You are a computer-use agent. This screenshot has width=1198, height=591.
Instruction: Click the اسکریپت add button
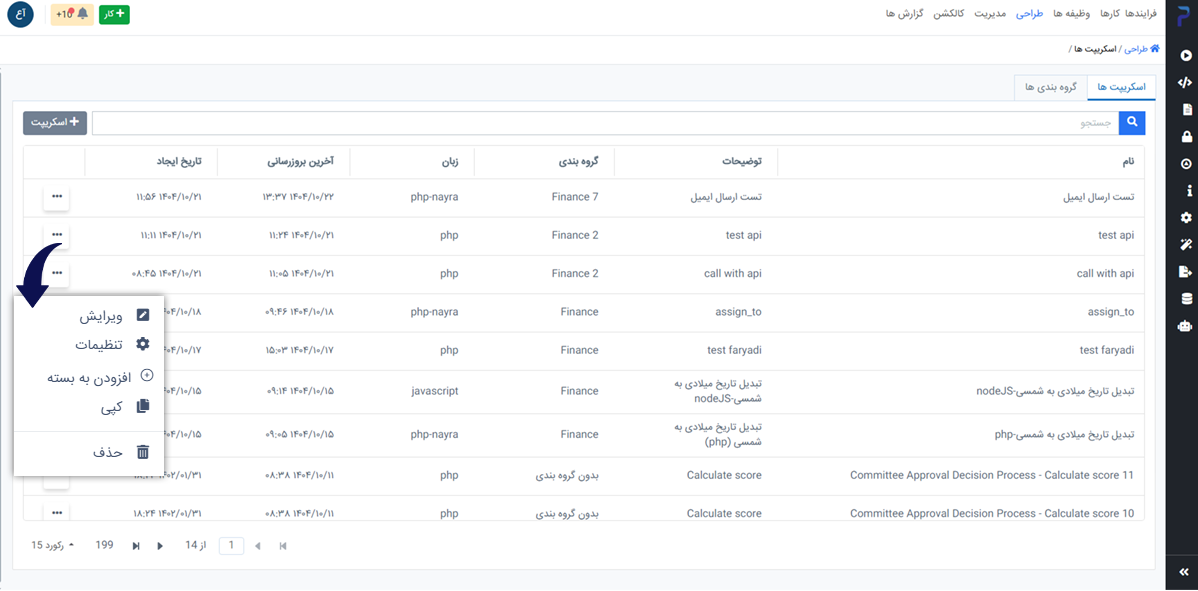click(55, 123)
